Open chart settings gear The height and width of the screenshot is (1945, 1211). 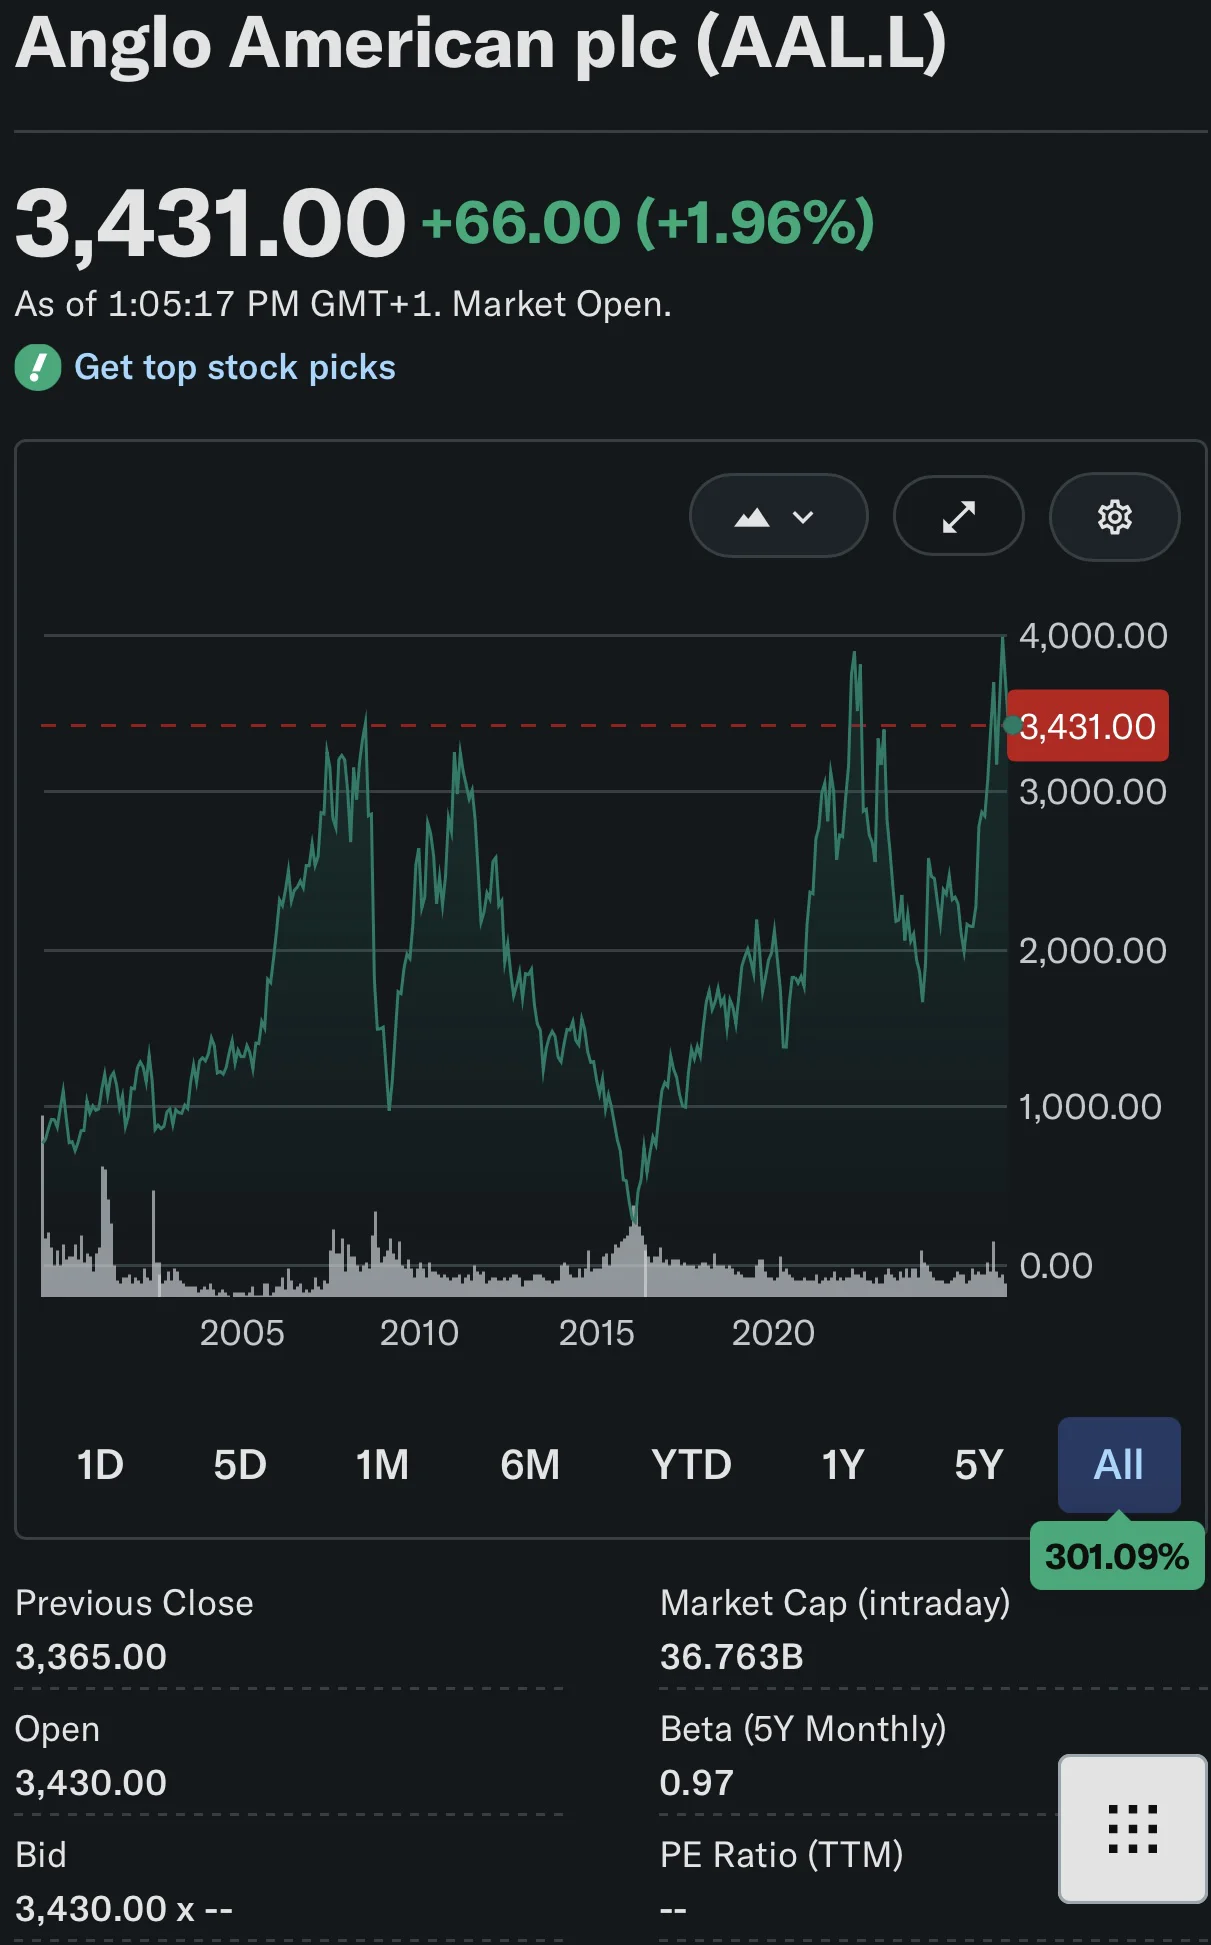(x=1114, y=516)
